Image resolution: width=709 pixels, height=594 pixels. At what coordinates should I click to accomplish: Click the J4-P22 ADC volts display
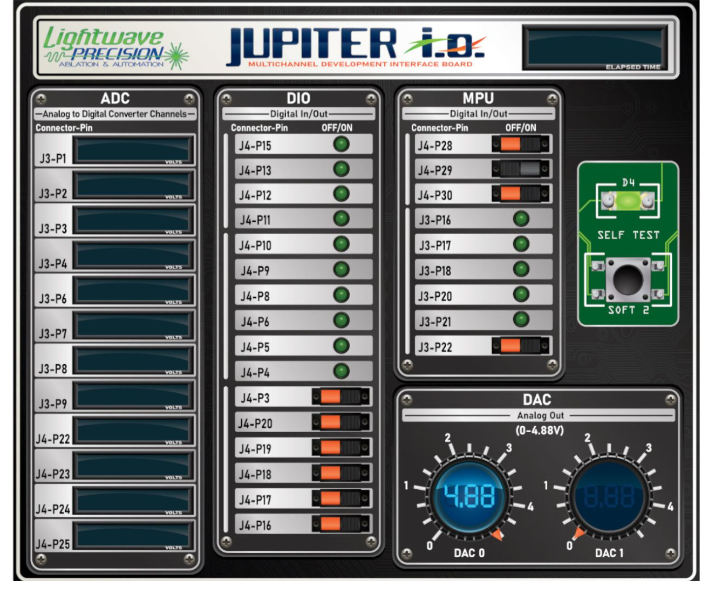click(133, 430)
